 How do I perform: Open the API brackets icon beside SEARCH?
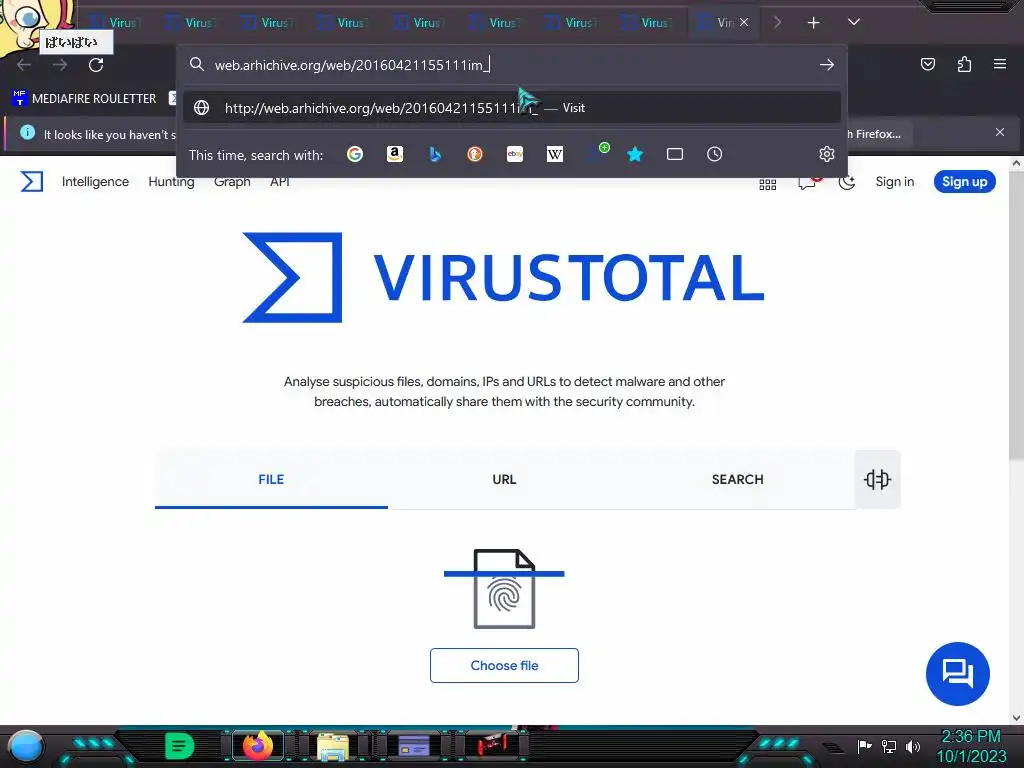[877, 479]
